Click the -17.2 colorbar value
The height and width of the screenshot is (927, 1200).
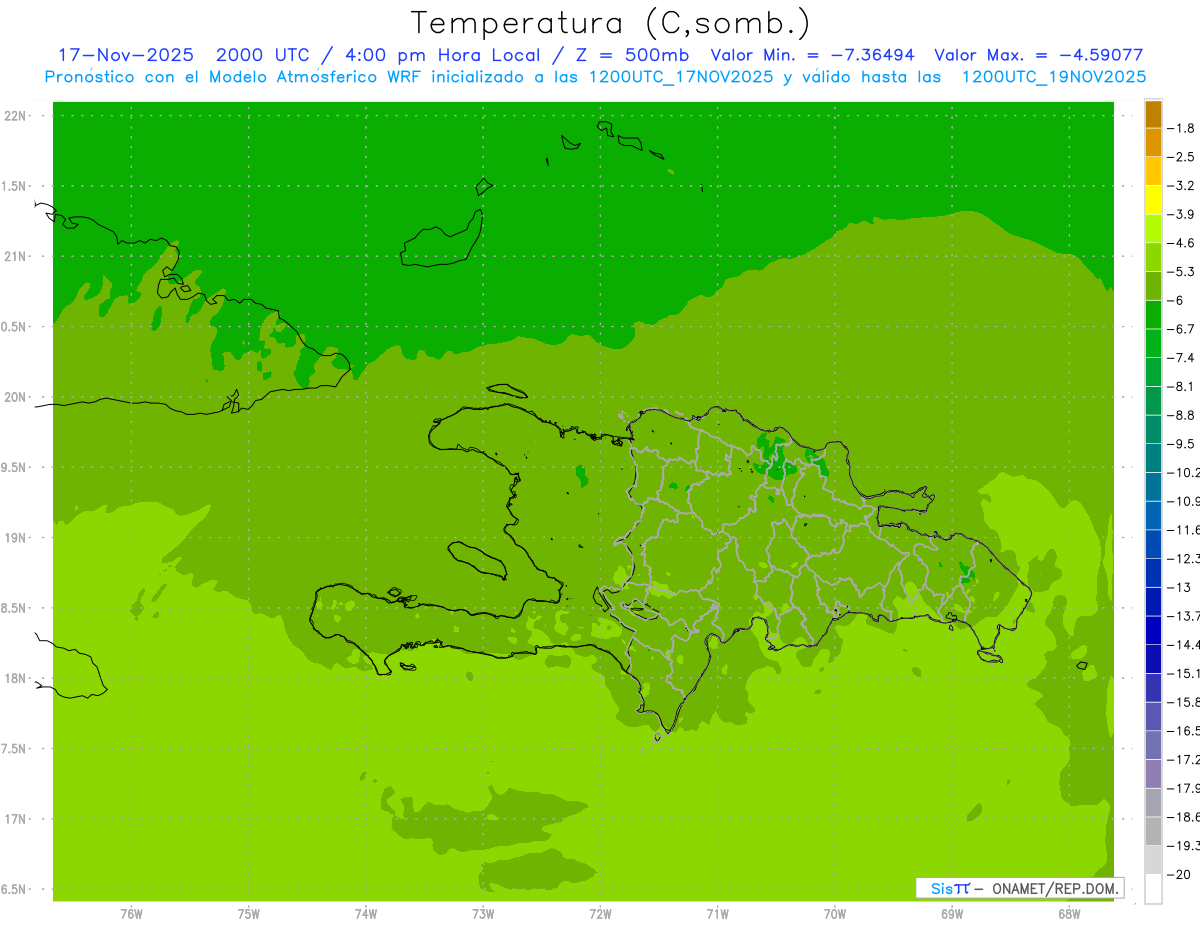click(1184, 759)
